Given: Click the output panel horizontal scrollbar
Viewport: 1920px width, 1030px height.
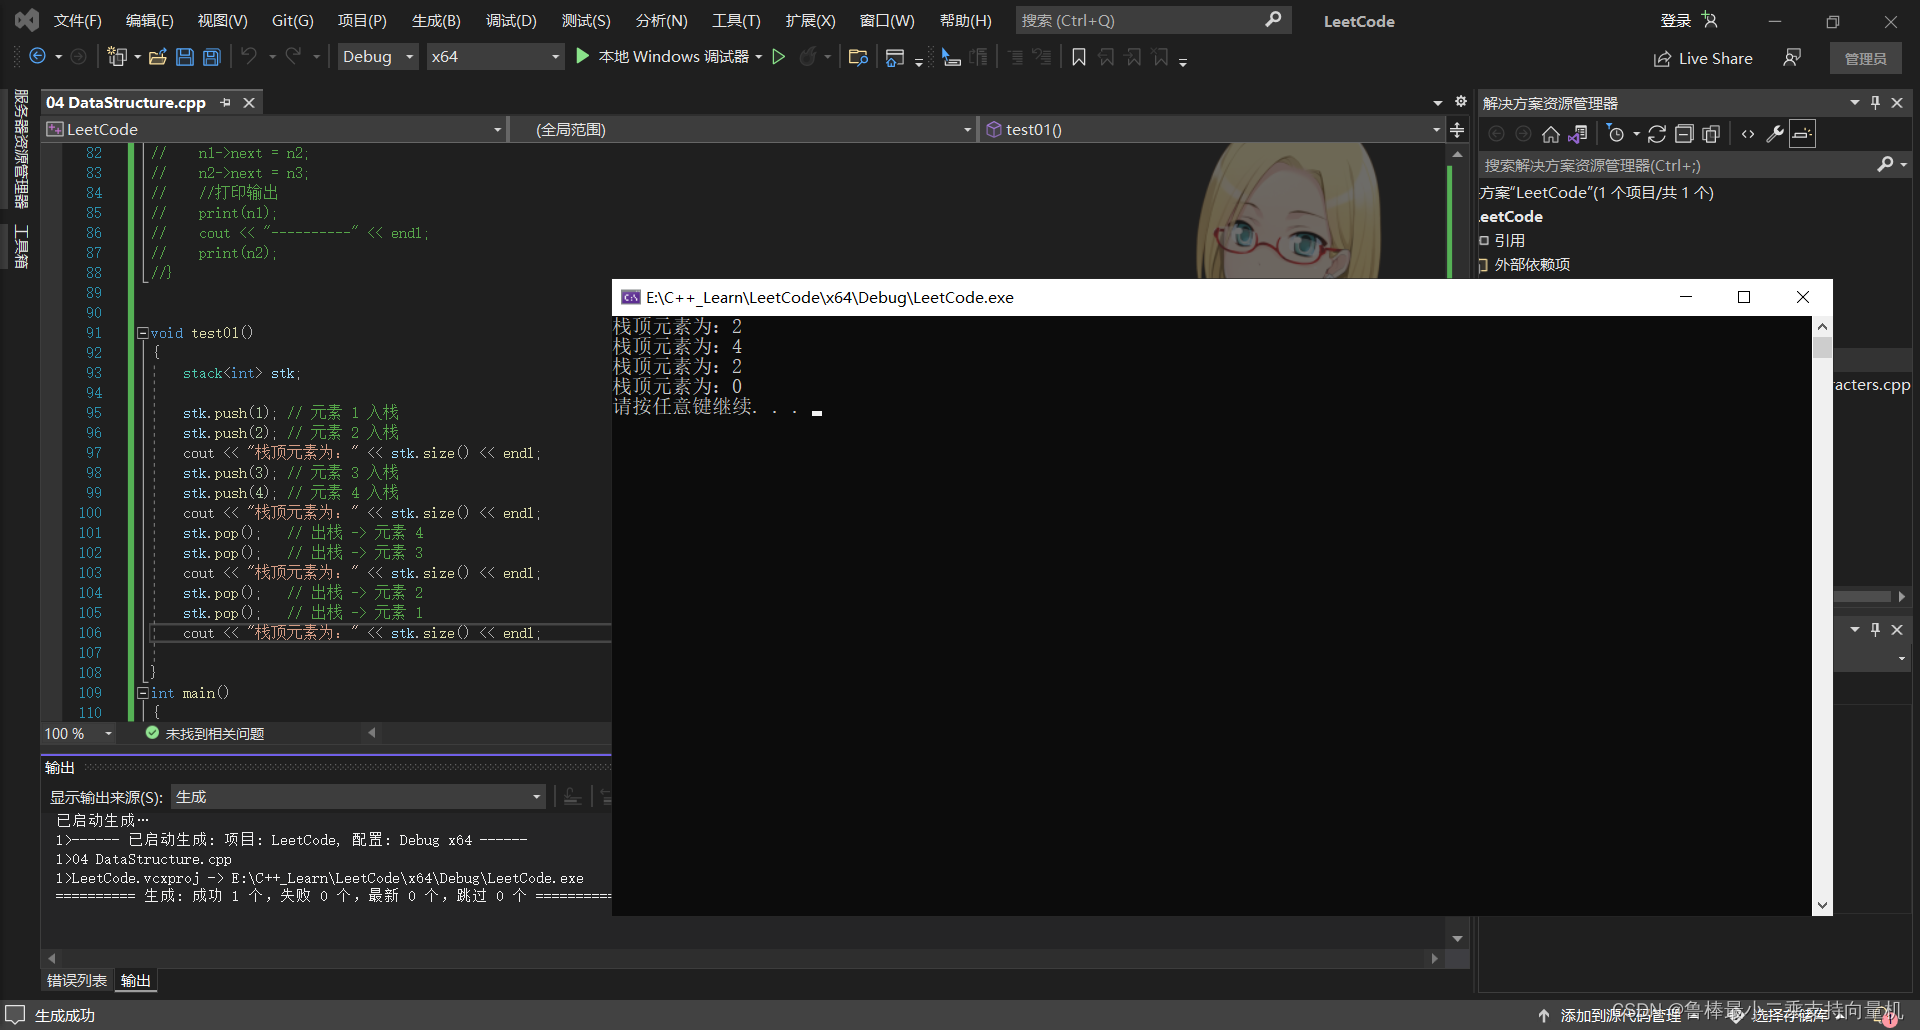Looking at the screenshot, I should [743, 958].
